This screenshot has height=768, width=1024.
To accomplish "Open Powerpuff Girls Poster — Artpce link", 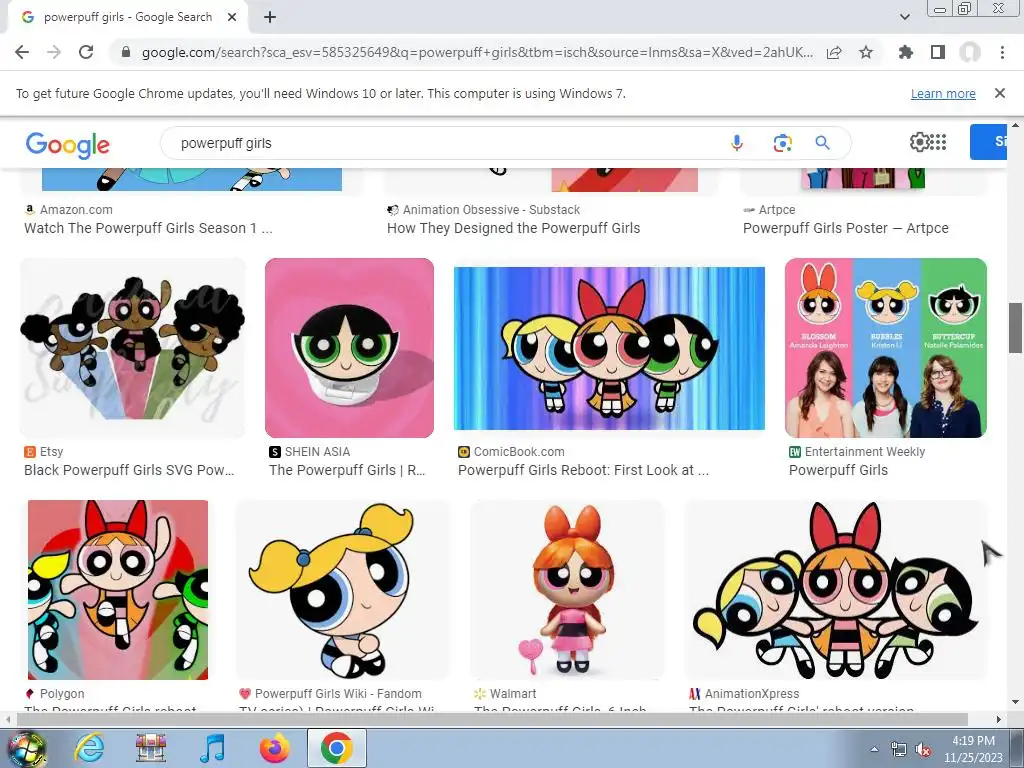I will point(846,228).
